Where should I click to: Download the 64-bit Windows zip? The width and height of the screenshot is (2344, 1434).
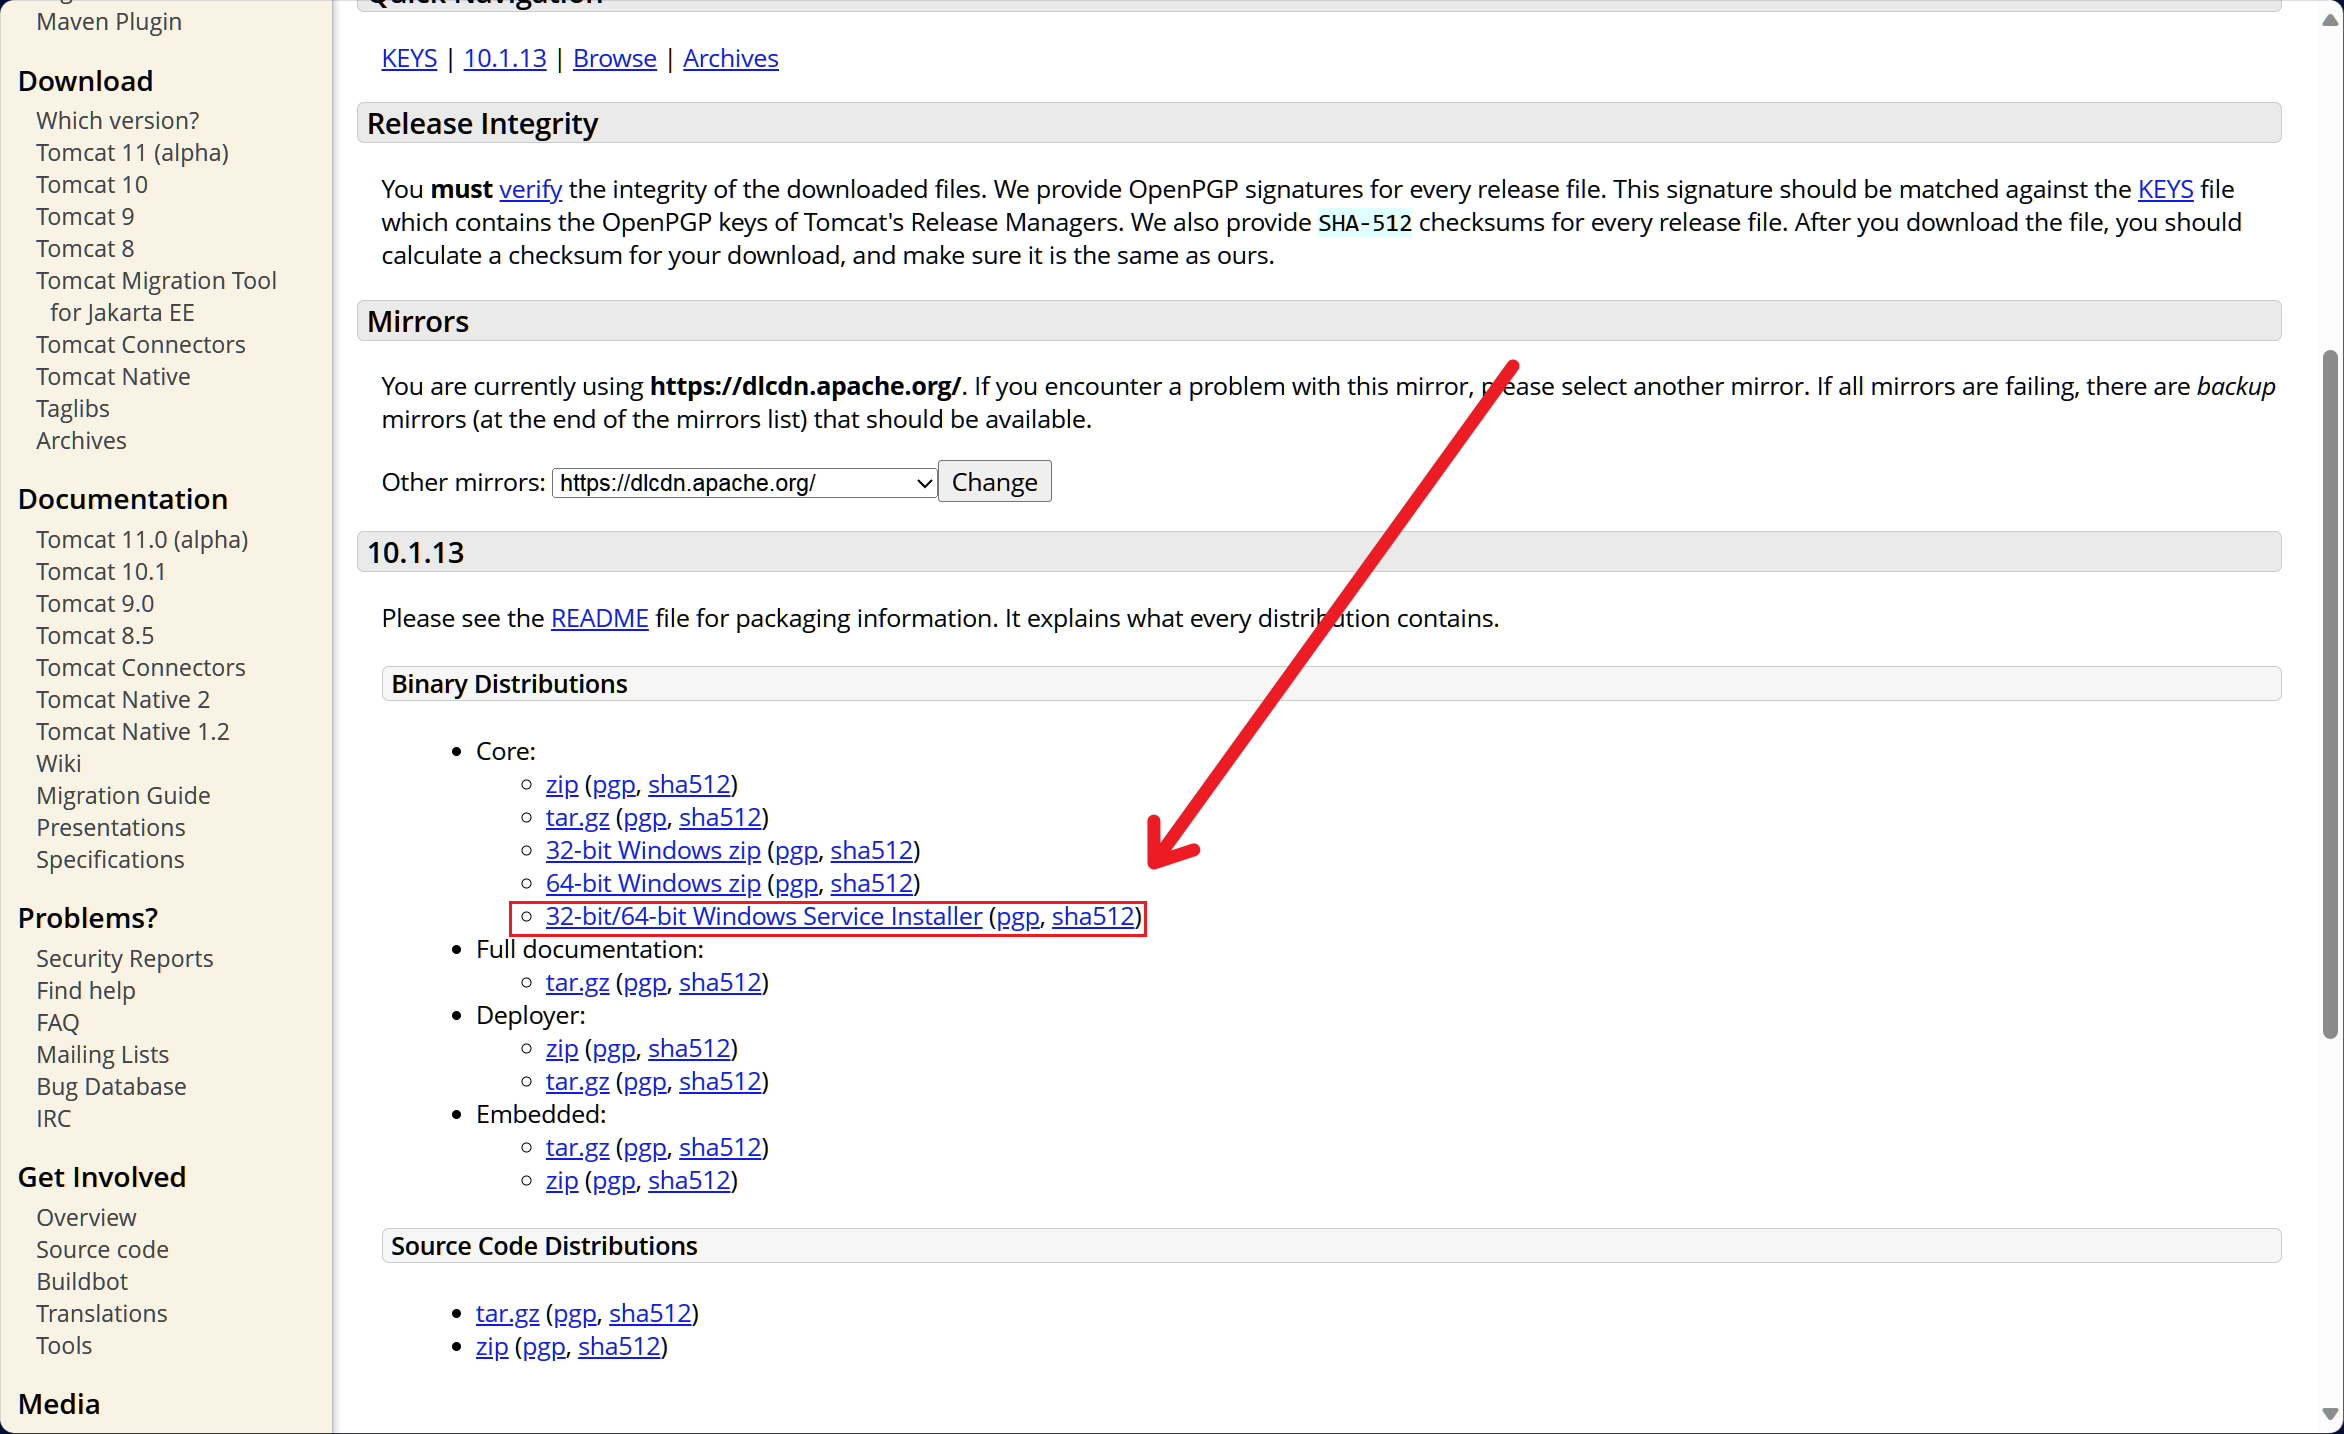click(x=652, y=884)
